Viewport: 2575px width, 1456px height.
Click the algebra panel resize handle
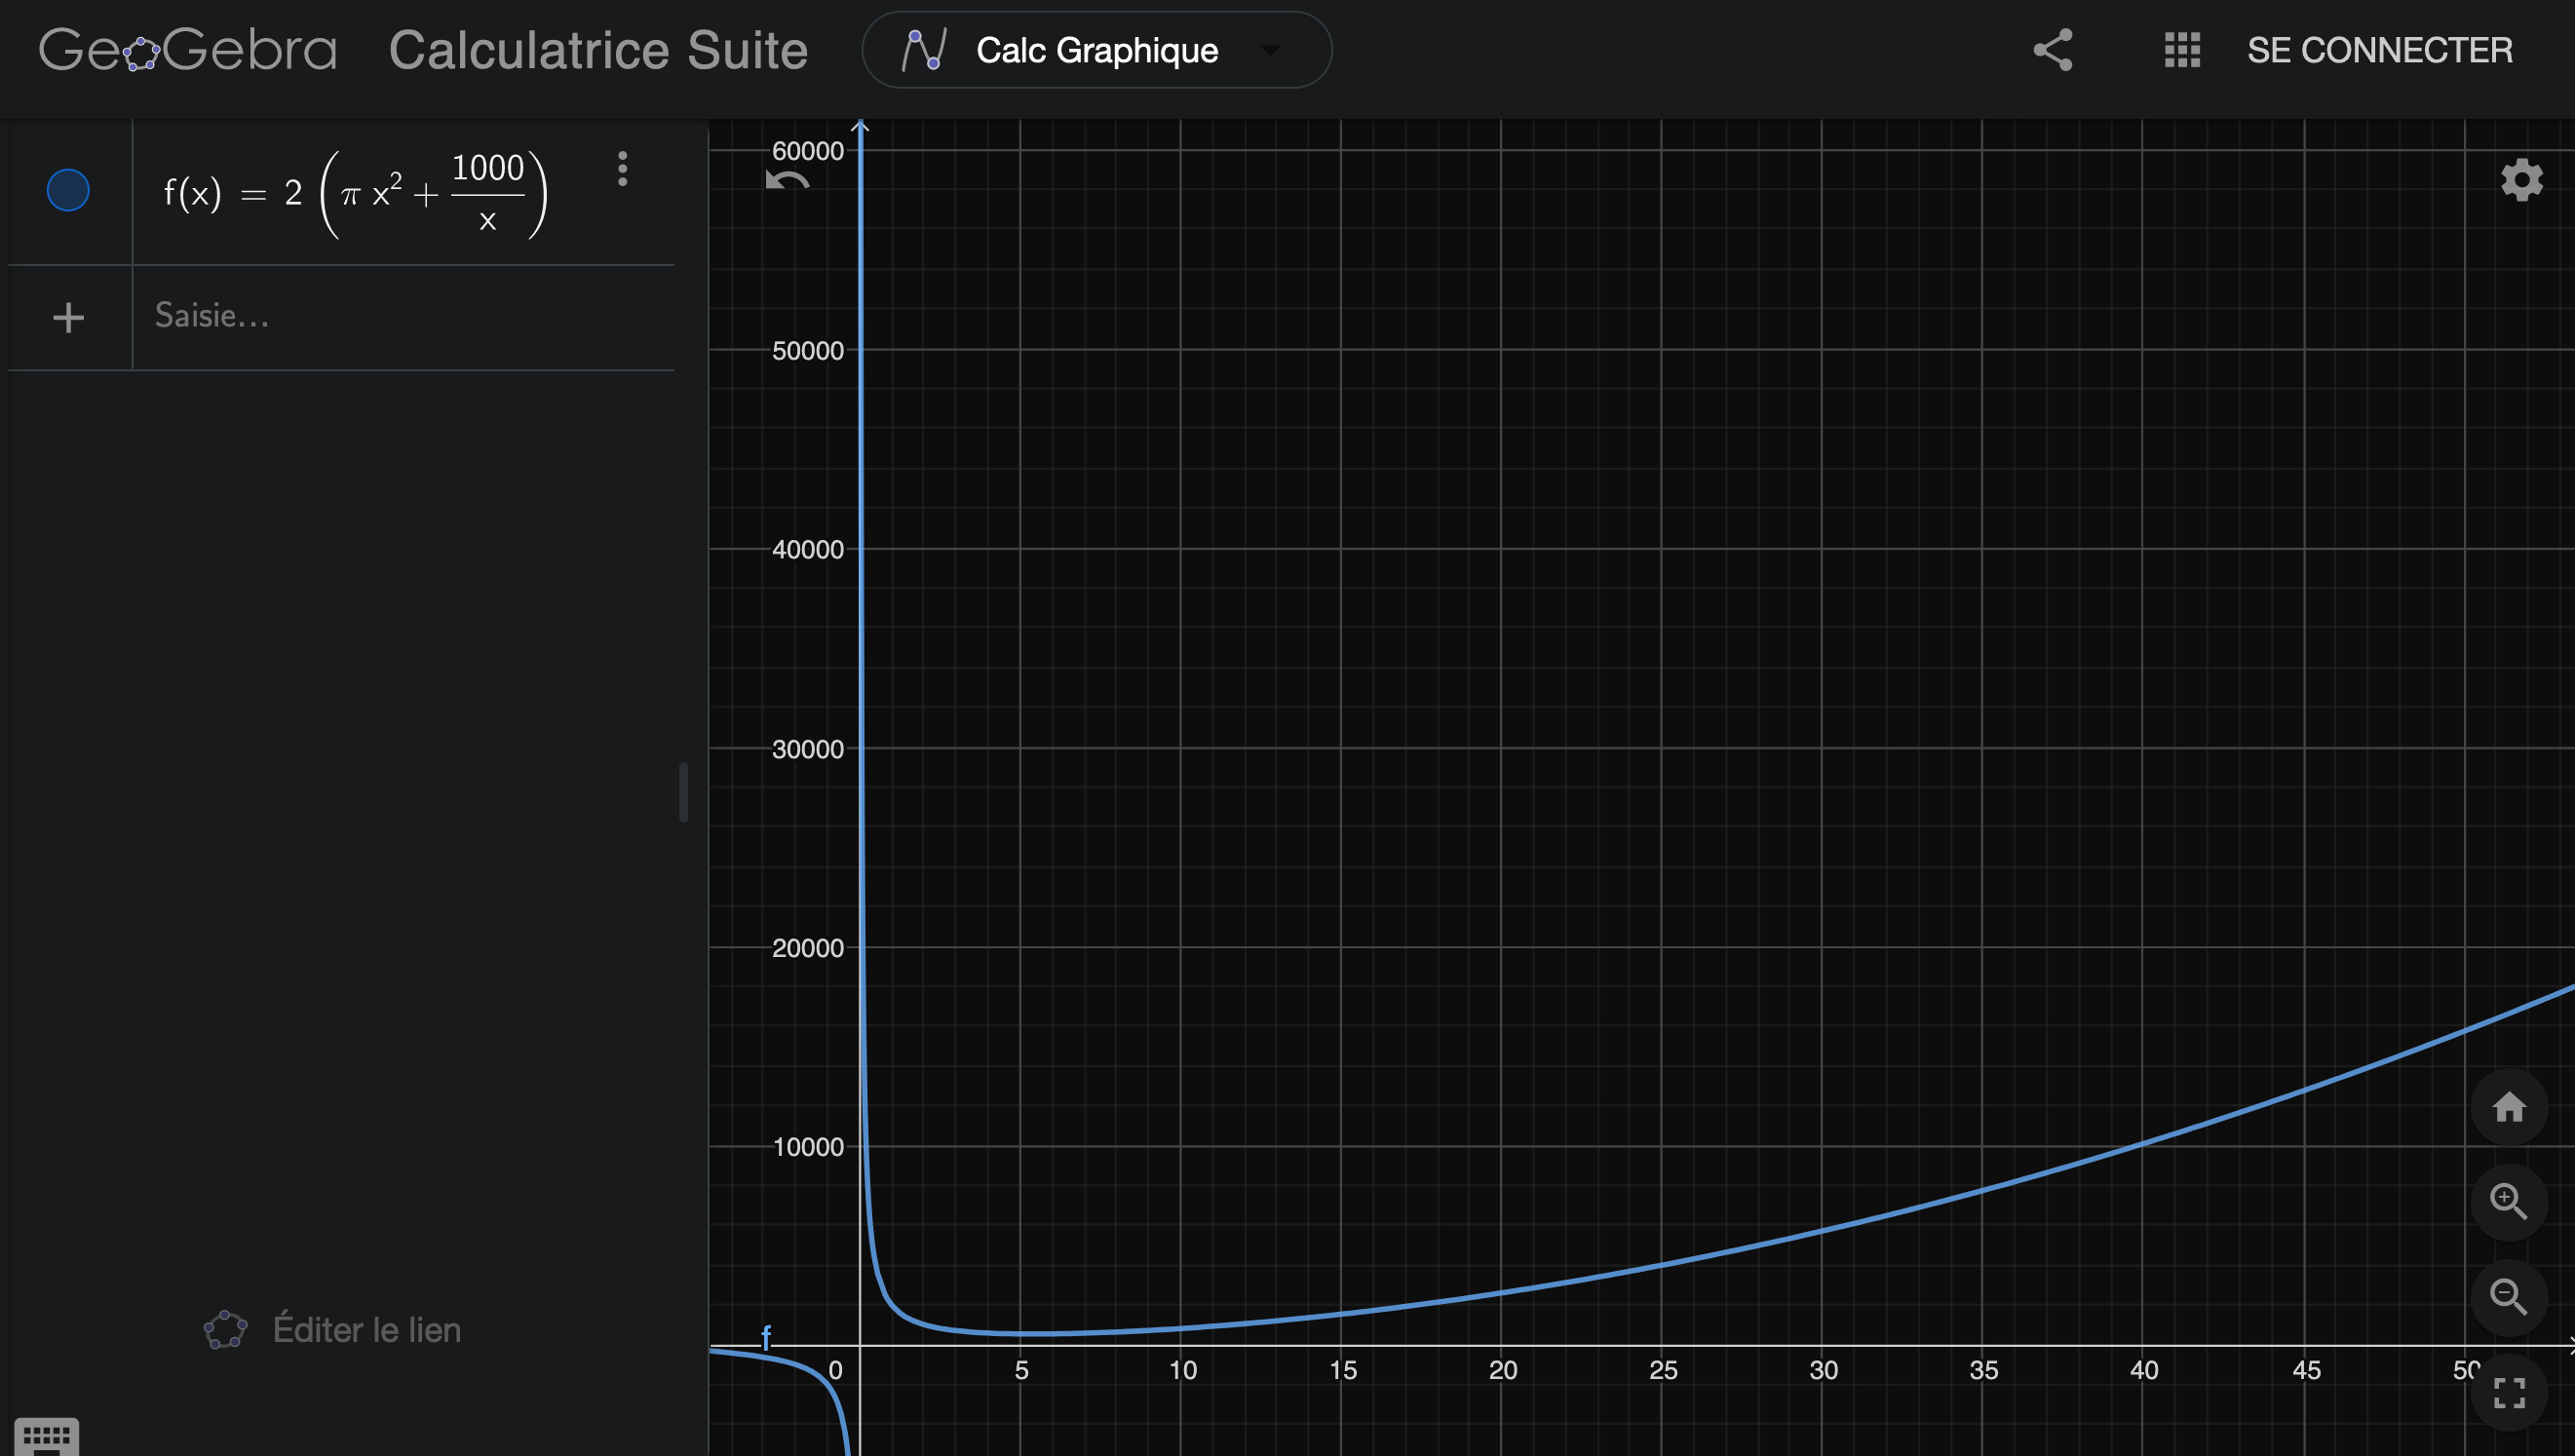(683, 791)
